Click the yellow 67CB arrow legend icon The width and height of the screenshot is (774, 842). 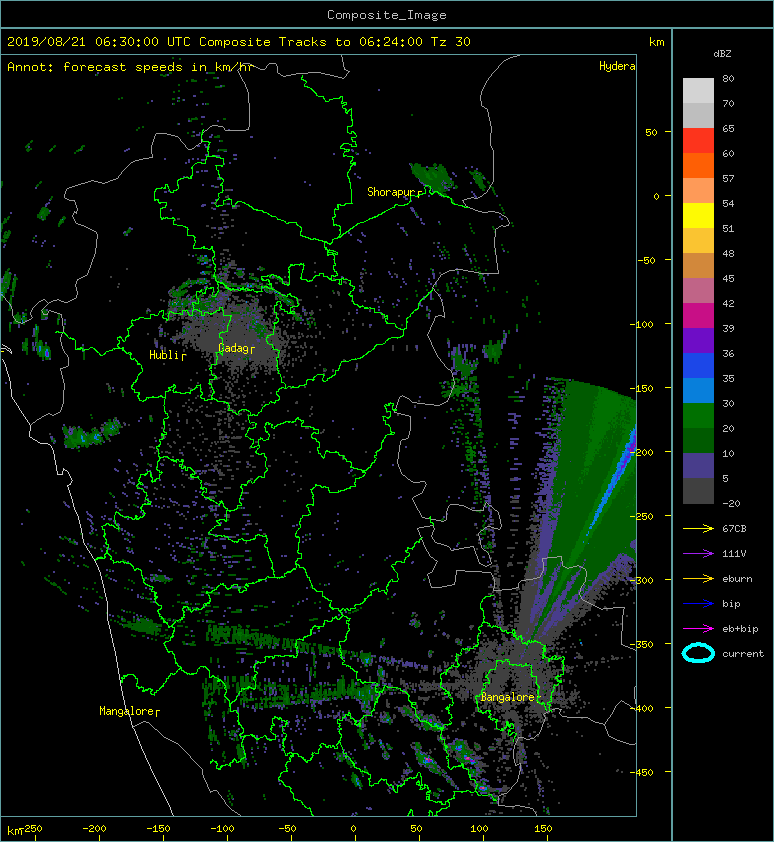(x=698, y=528)
